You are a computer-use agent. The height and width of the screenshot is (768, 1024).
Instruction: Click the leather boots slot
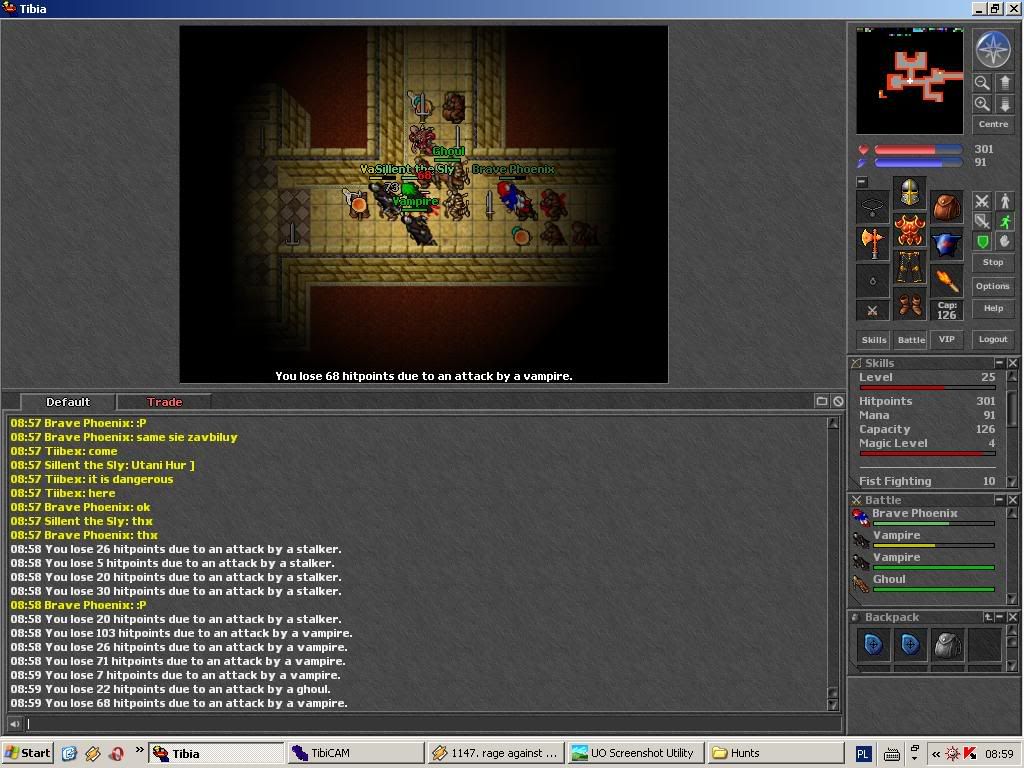pos(910,304)
